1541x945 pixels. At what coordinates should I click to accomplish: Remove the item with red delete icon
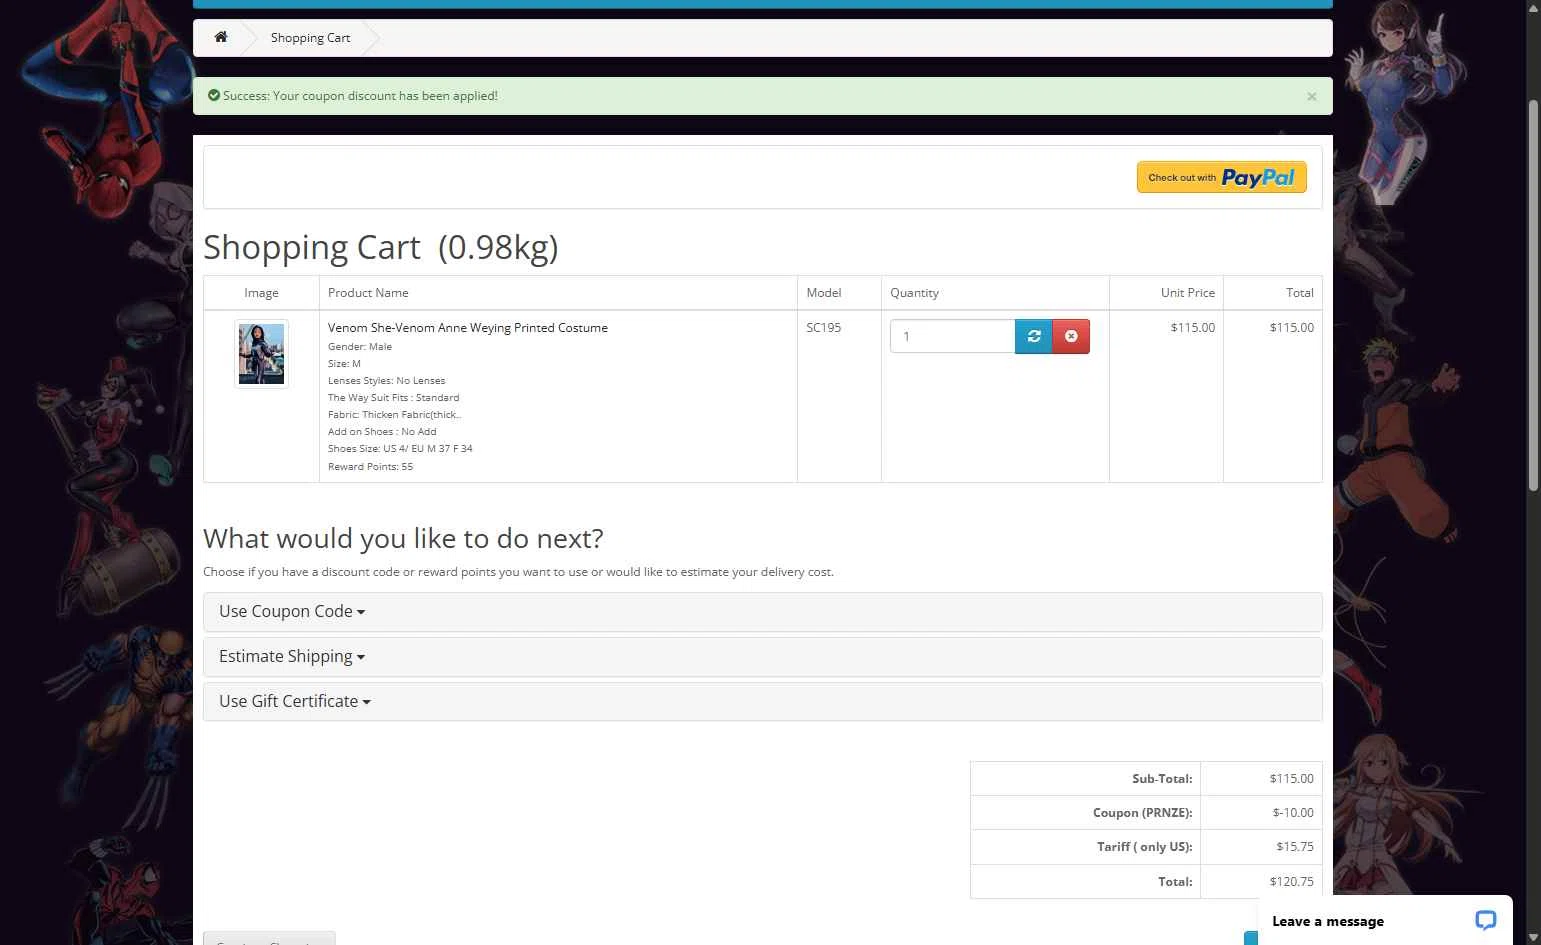click(x=1071, y=336)
